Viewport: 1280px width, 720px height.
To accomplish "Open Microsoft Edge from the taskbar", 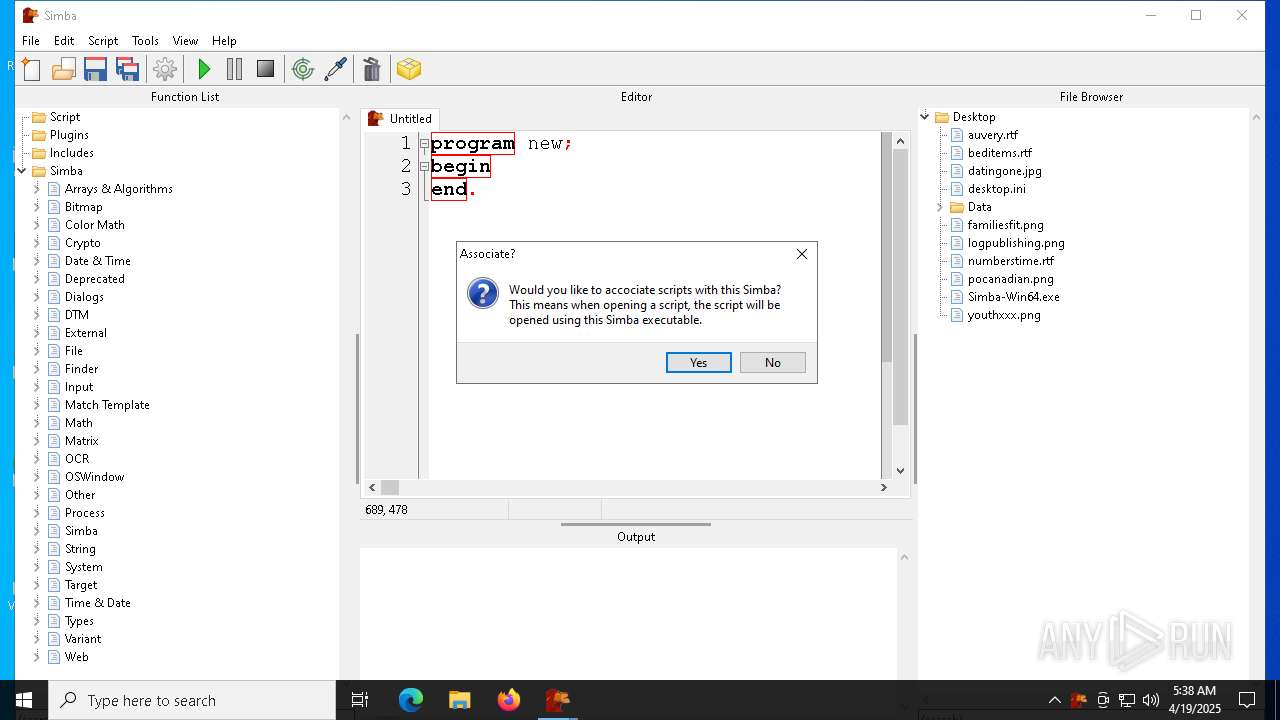I will (411, 700).
